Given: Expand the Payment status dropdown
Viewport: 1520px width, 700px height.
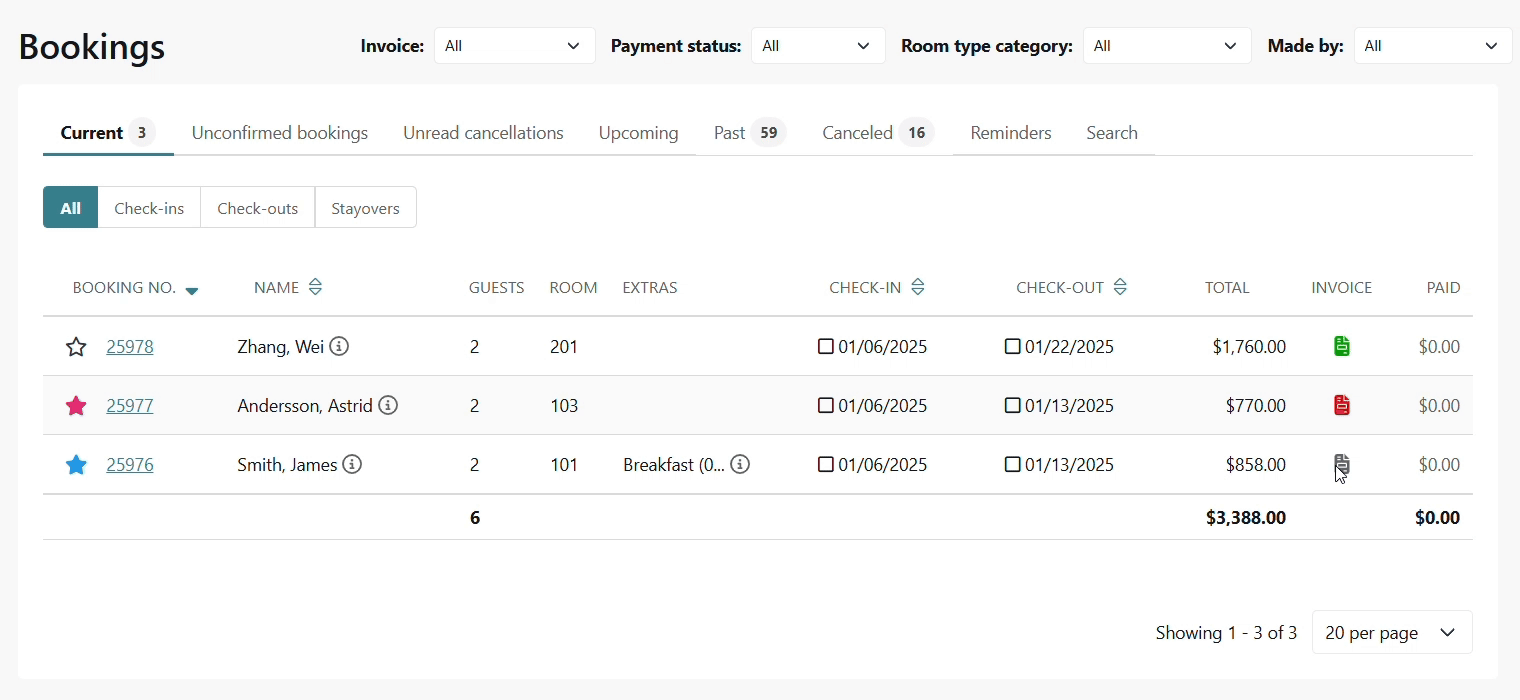Looking at the screenshot, I should (817, 46).
